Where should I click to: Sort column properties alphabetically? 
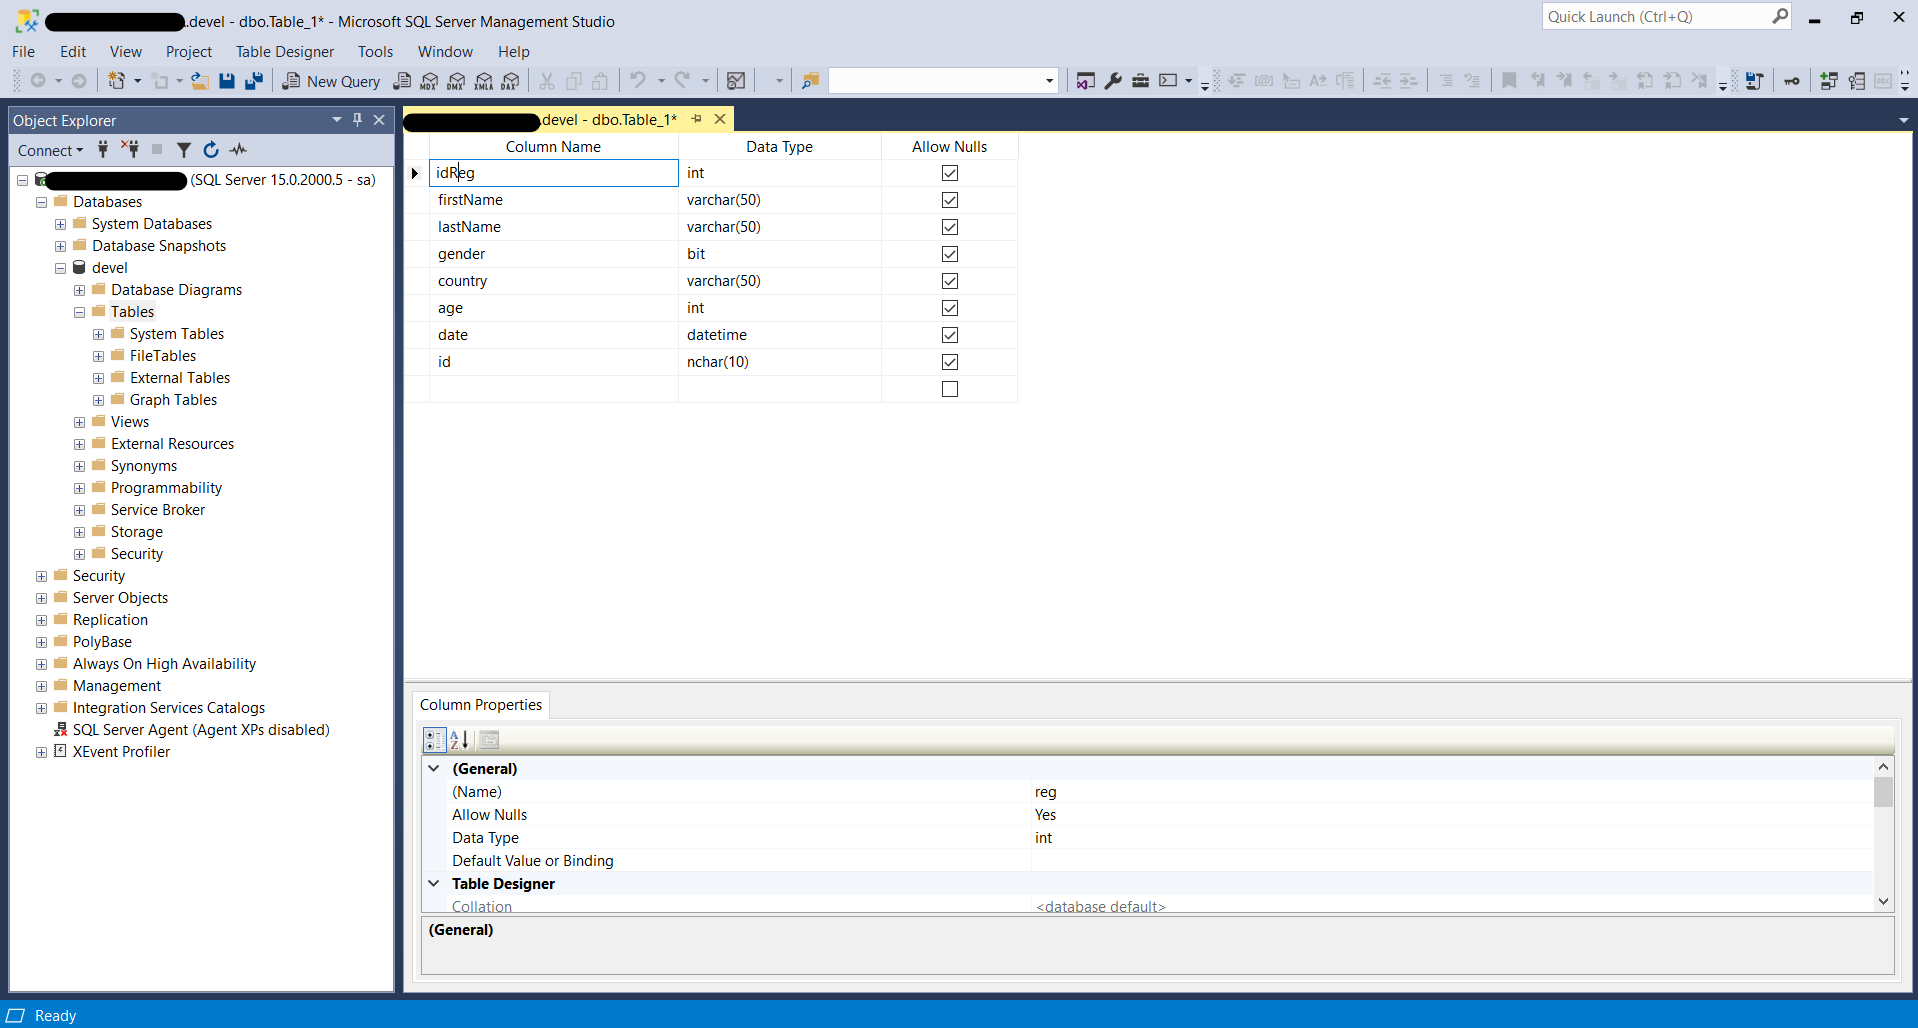point(459,740)
